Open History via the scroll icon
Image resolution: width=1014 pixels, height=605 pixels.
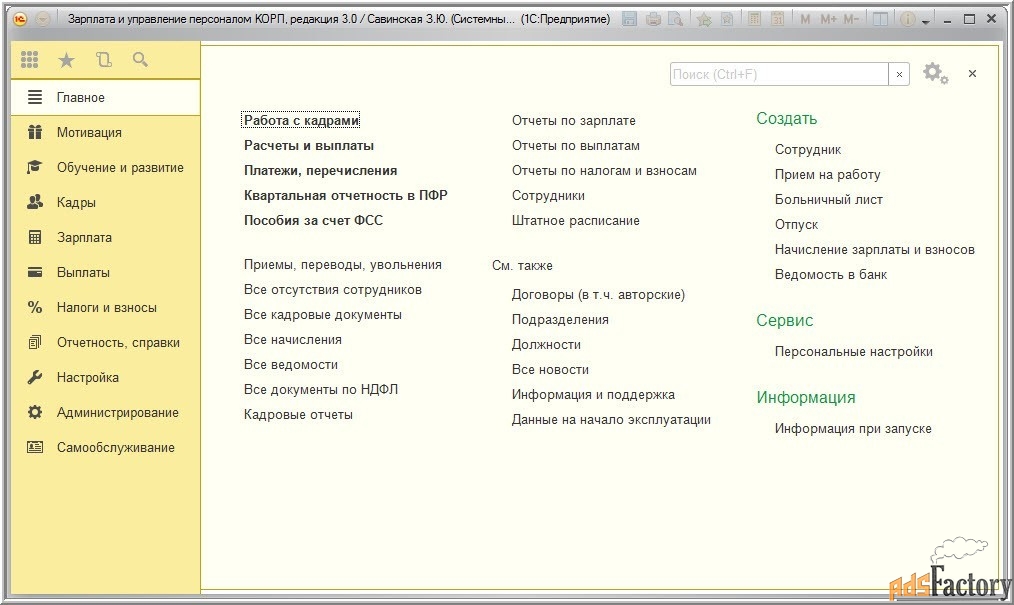(x=103, y=60)
